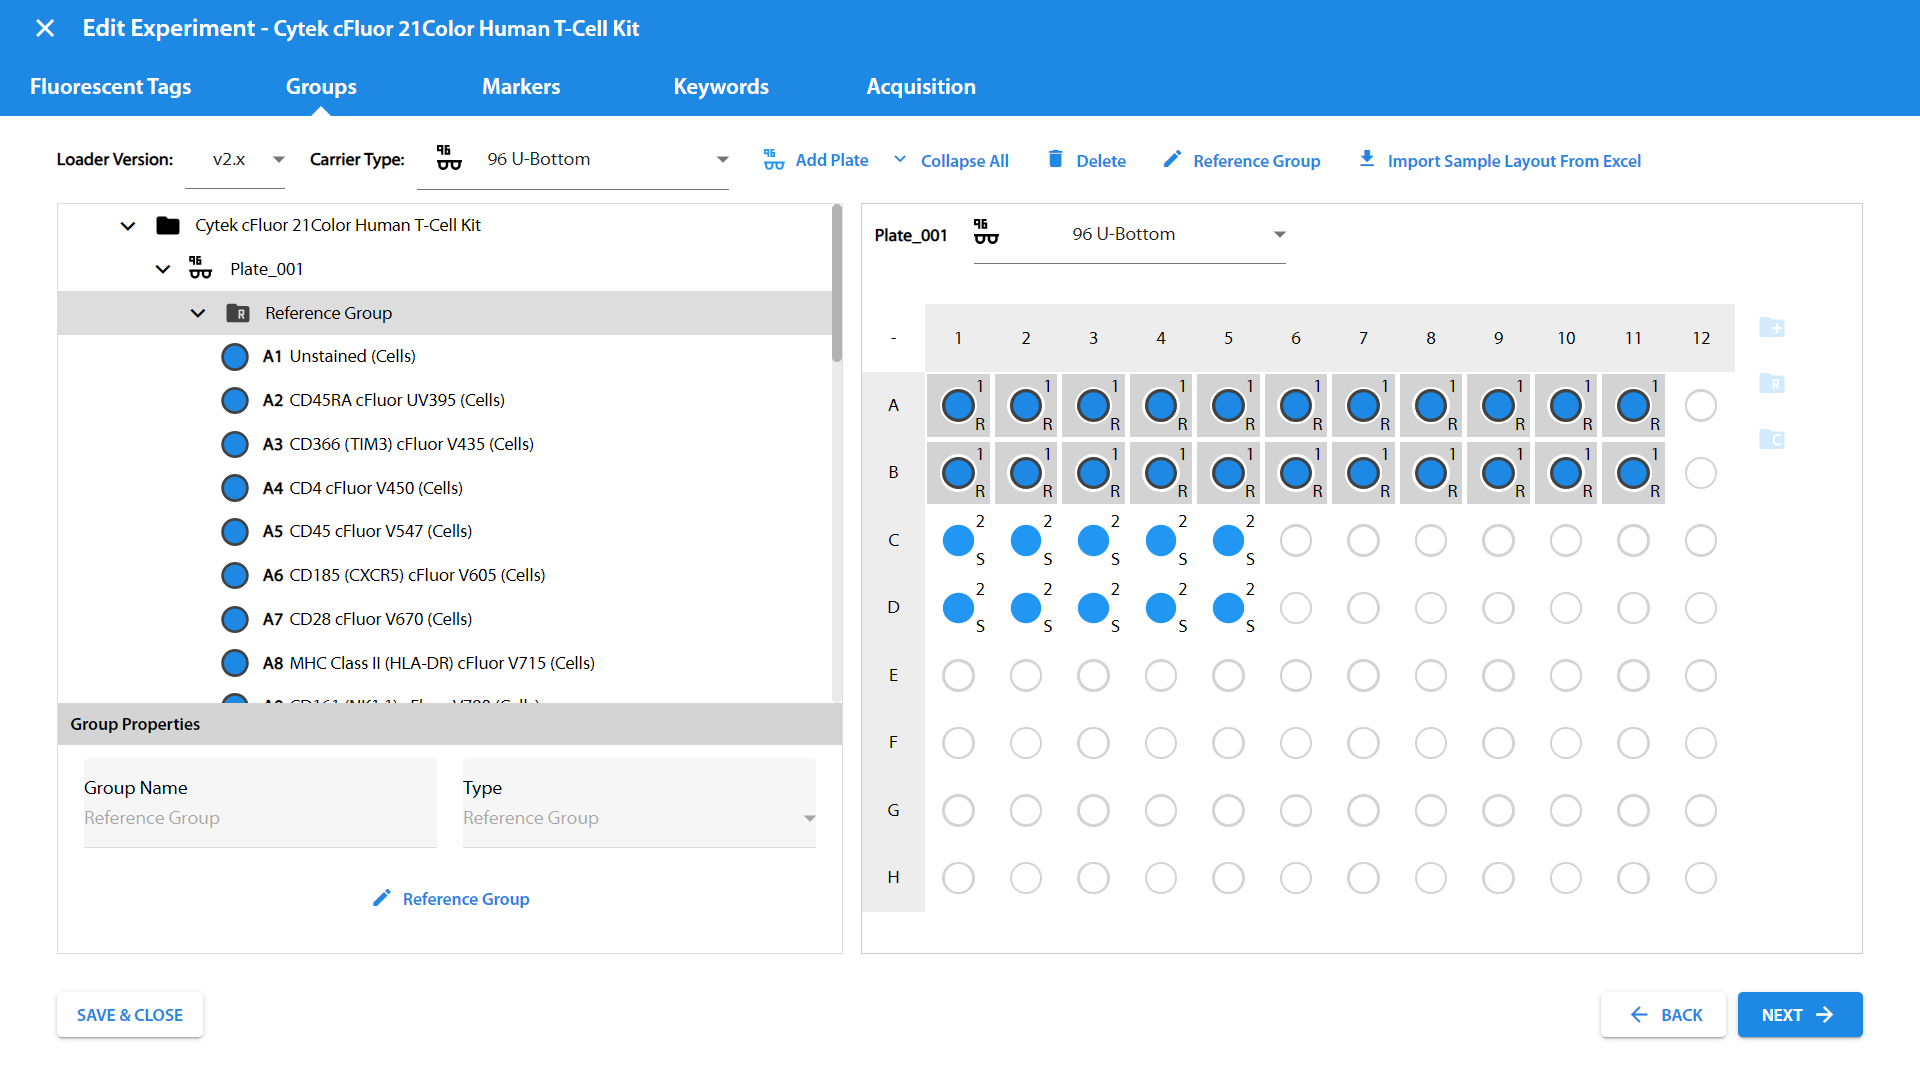Image resolution: width=1920 pixels, height=1076 pixels.
Task: Switch to the Markers tab
Action: click(x=521, y=87)
